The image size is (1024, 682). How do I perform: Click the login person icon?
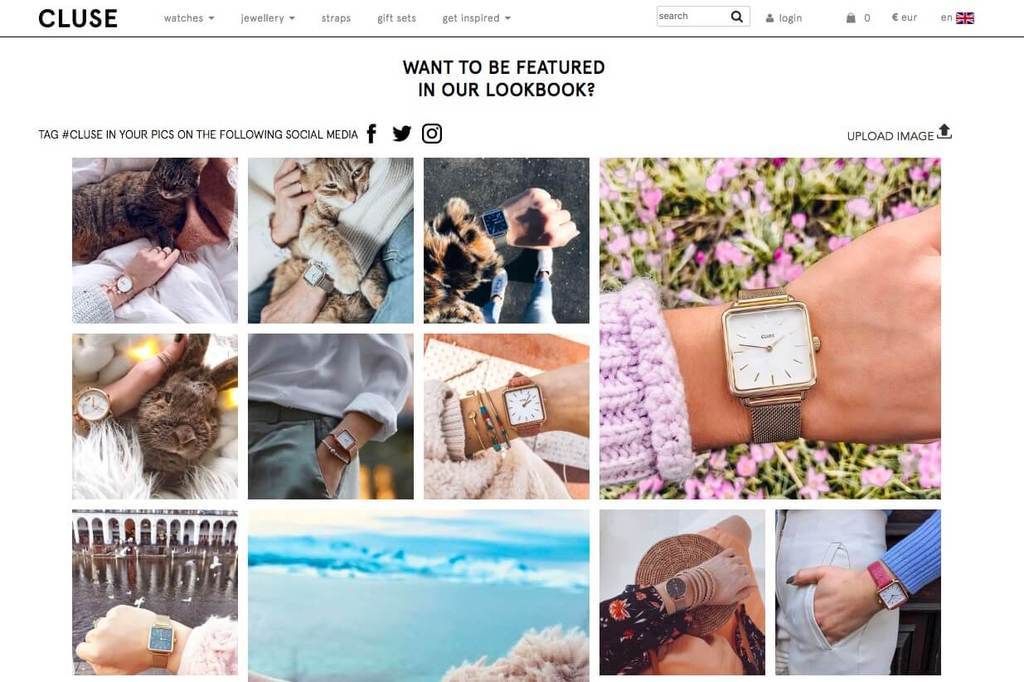(770, 18)
